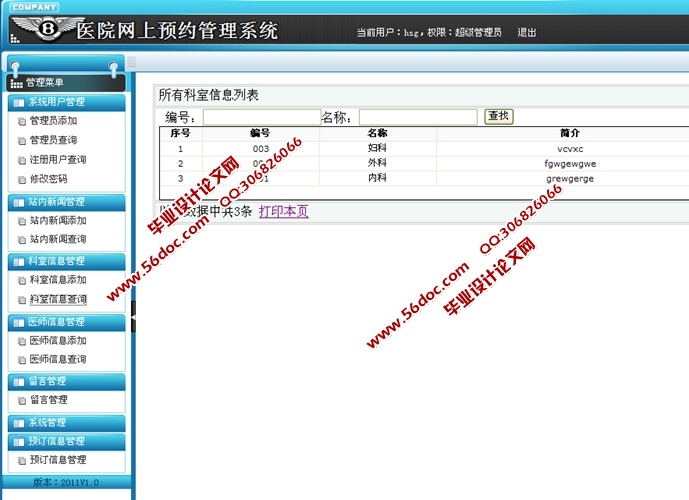Collapse the 站内新闻管理 section
The width and height of the screenshot is (689, 500).
pyautogui.click(x=66, y=202)
